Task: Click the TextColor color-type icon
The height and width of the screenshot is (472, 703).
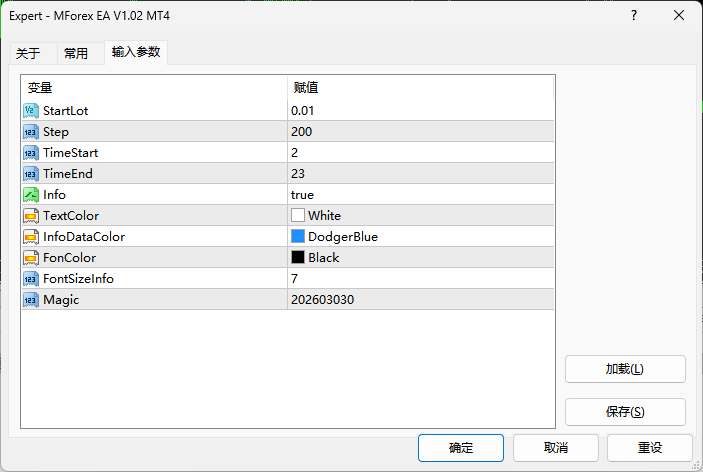Action: [x=31, y=216]
